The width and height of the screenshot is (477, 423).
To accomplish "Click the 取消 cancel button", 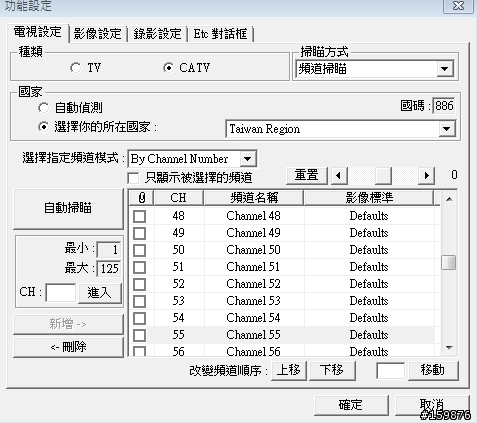I will click(x=432, y=405).
